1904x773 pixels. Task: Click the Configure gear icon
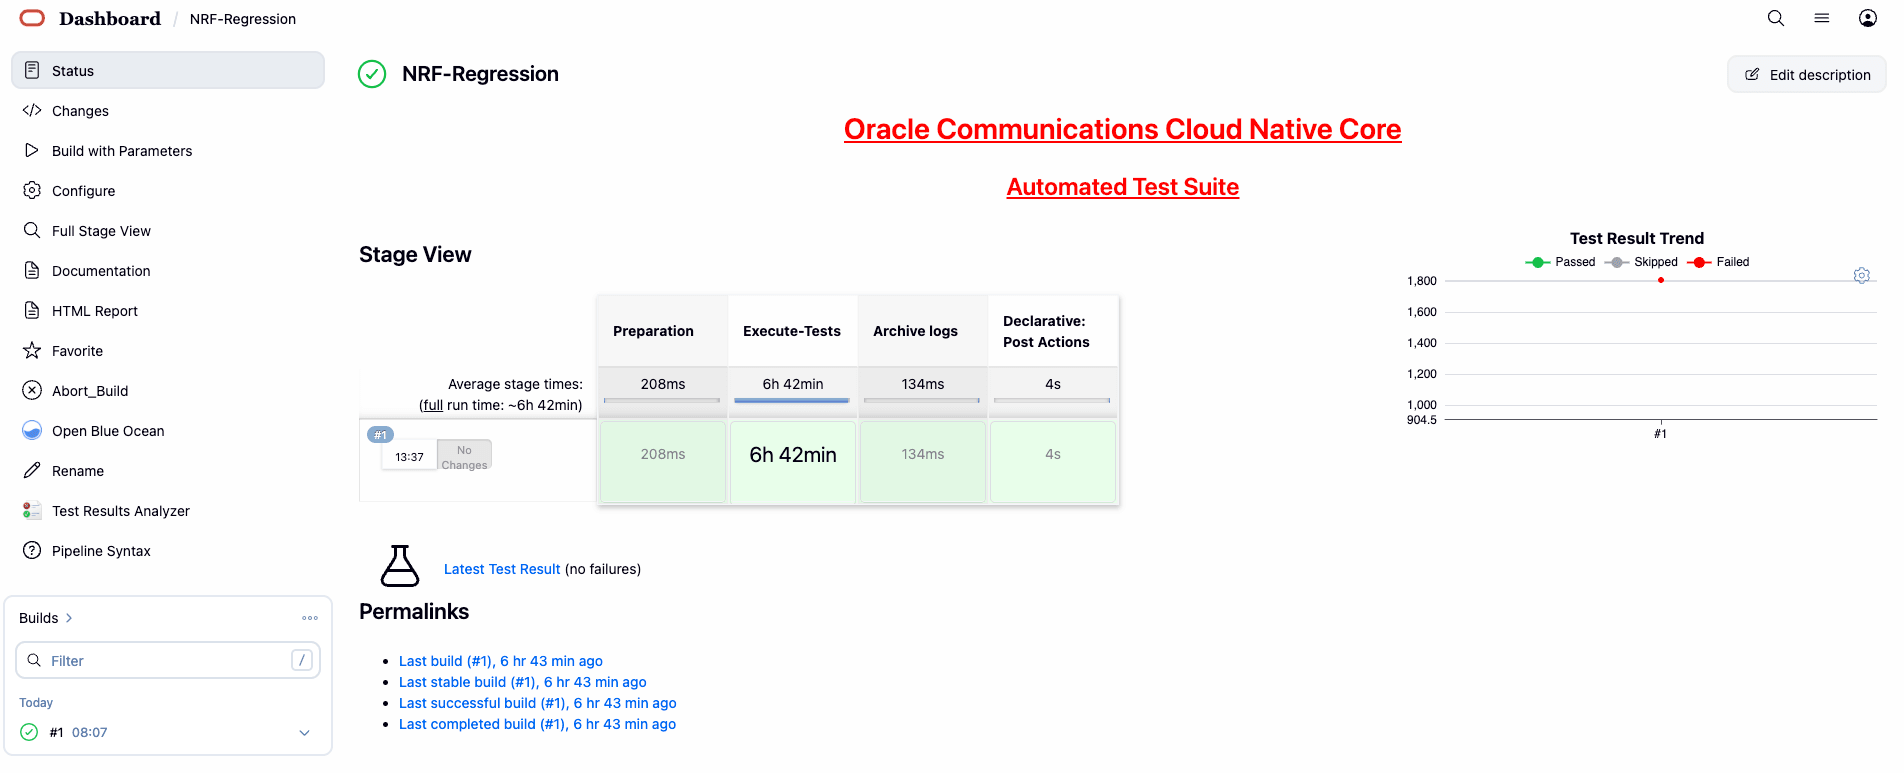(32, 190)
